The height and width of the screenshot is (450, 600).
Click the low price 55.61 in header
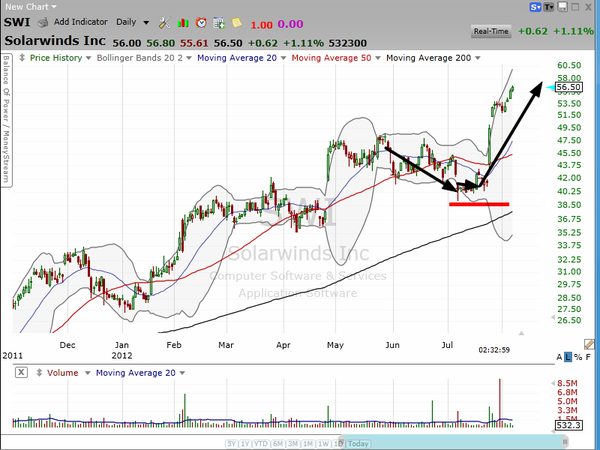pyautogui.click(x=194, y=43)
